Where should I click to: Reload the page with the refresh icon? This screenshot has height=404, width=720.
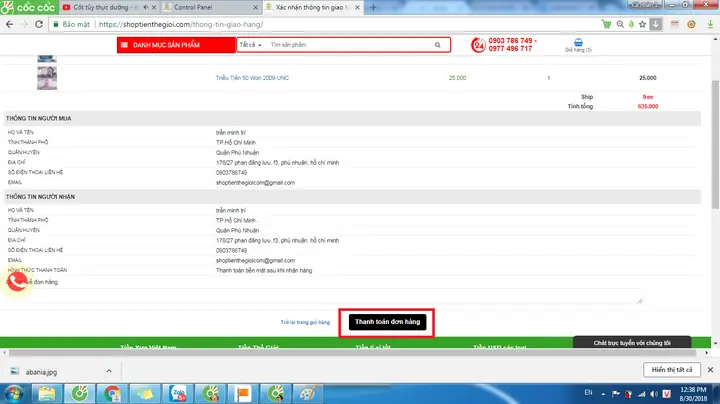(x=39, y=24)
